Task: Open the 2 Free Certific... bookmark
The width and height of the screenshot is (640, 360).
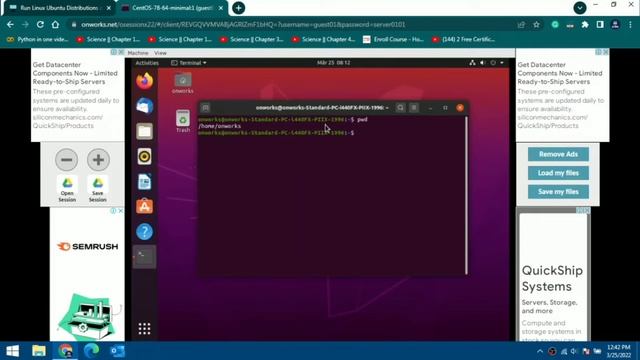Action: click(x=463, y=39)
